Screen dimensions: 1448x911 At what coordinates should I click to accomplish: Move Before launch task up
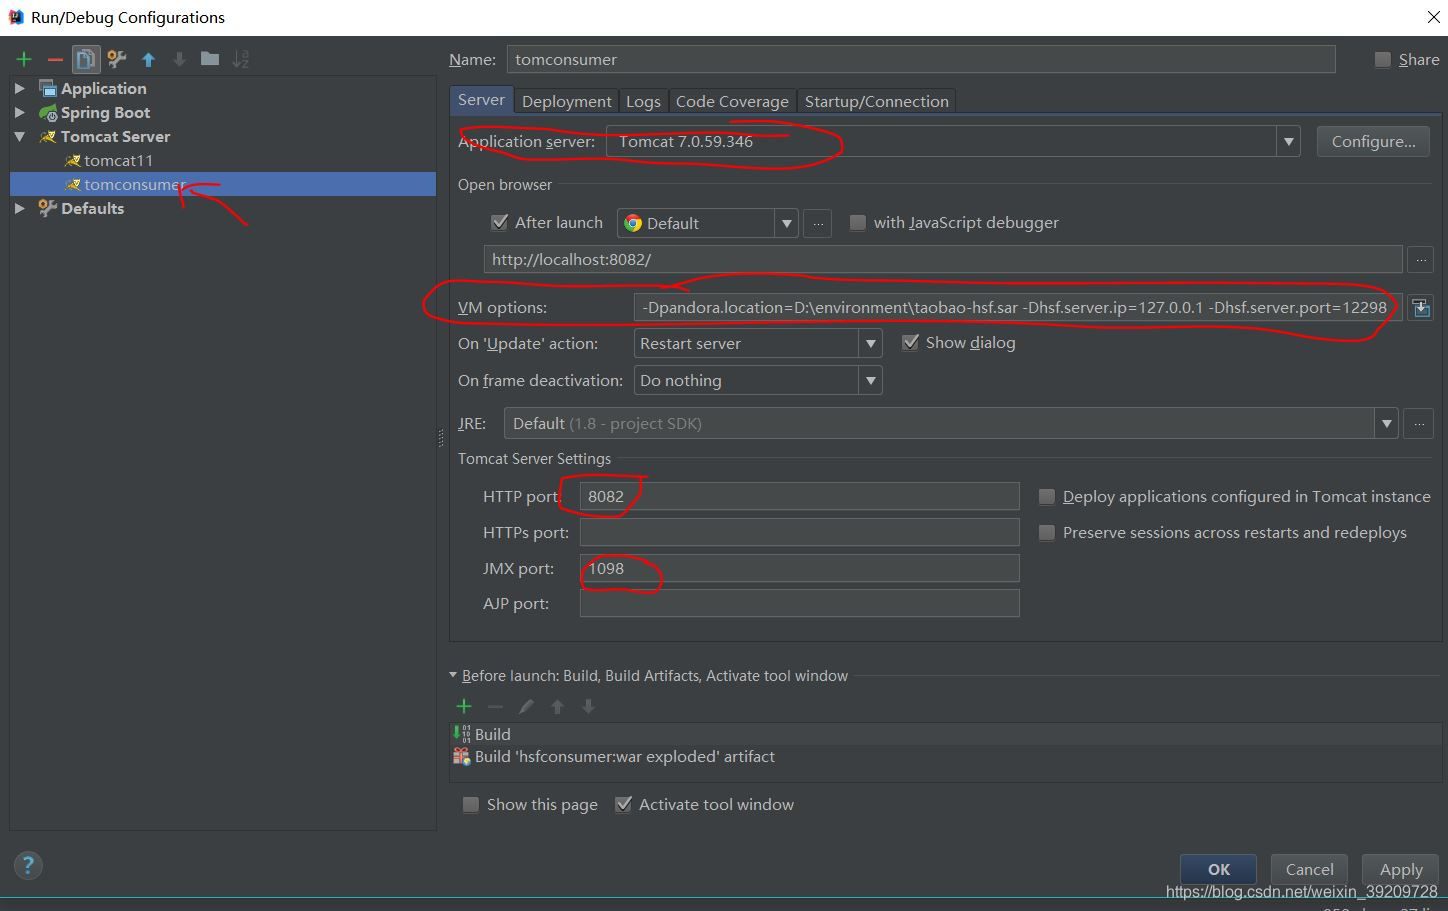point(557,706)
